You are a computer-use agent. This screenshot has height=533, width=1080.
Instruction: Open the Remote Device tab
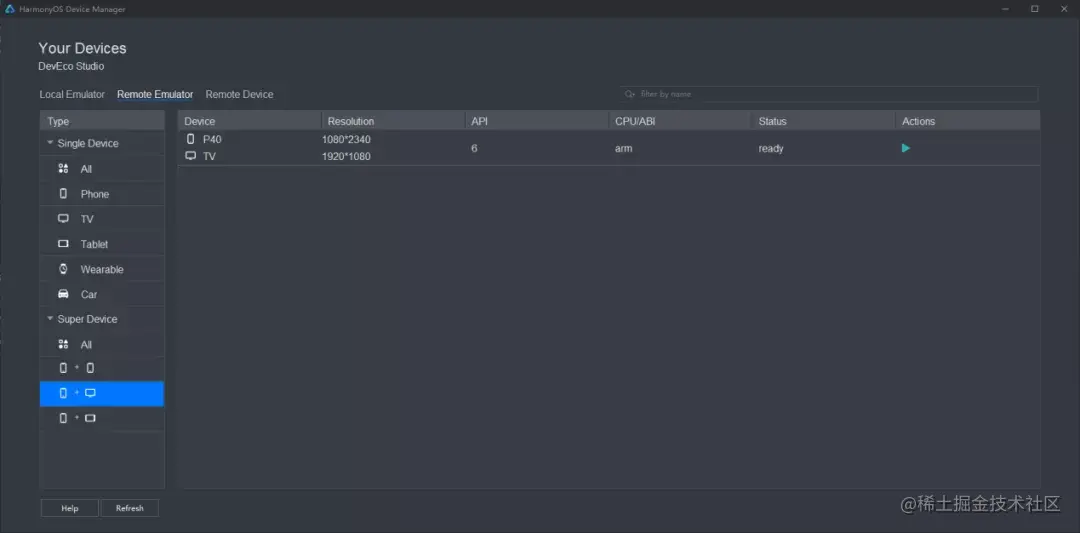tap(239, 94)
